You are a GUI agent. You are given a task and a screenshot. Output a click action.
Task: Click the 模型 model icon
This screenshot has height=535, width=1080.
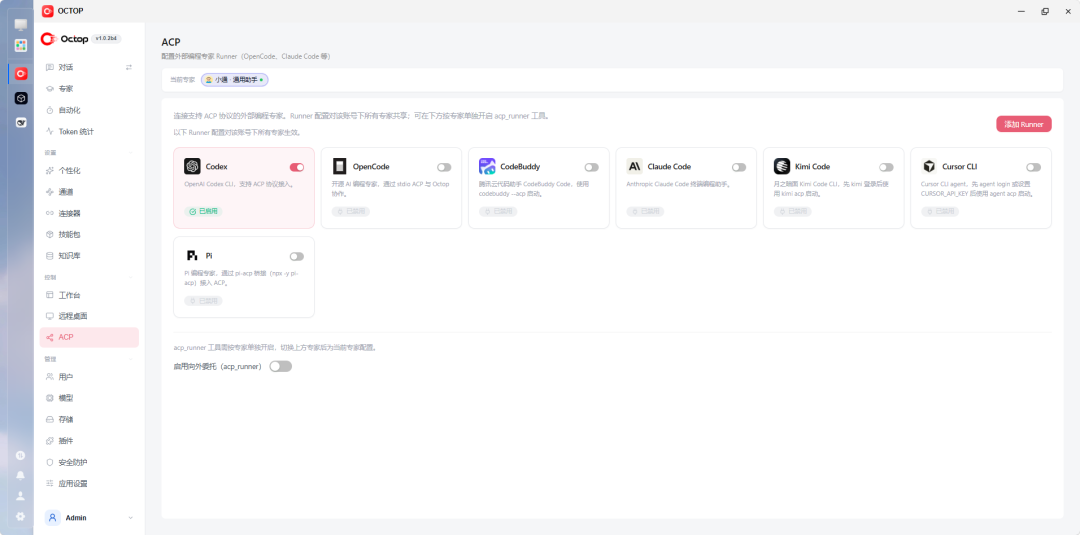coord(50,399)
